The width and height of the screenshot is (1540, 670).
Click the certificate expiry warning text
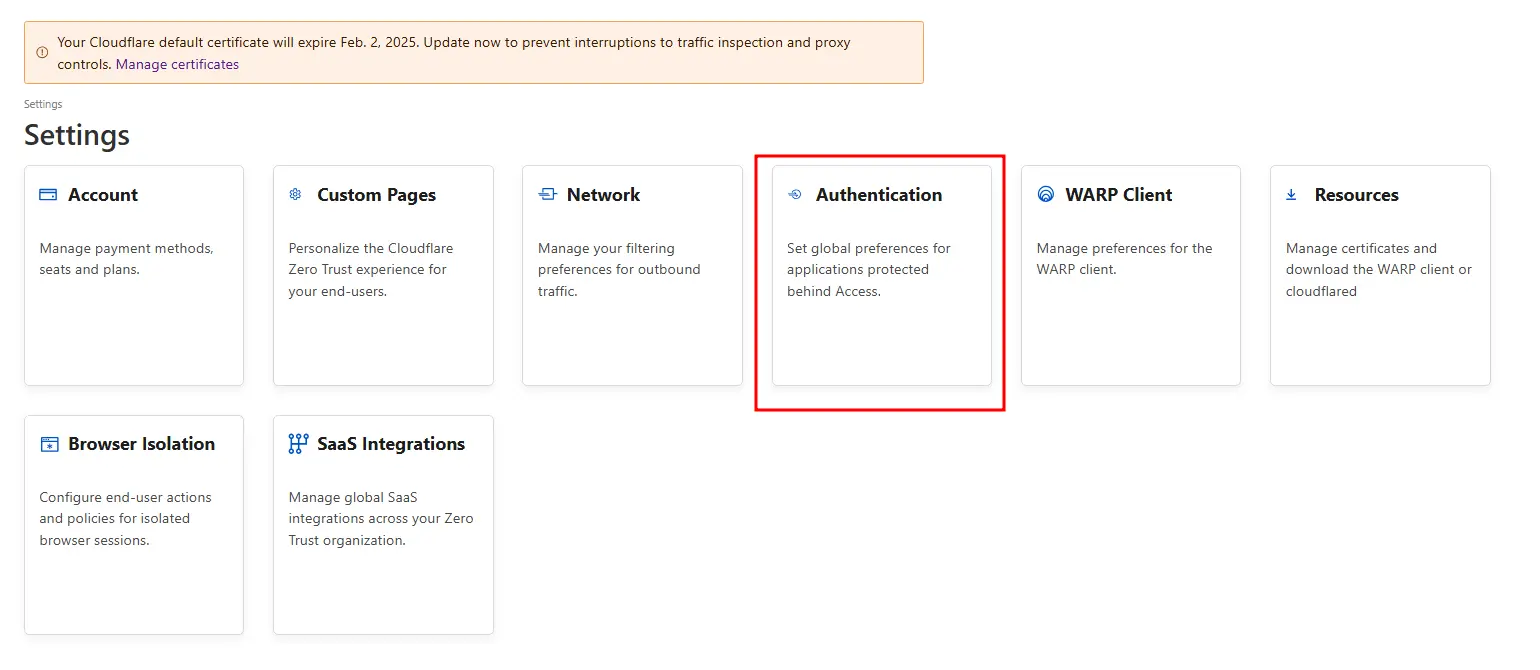pyautogui.click(x=454, y=53)
